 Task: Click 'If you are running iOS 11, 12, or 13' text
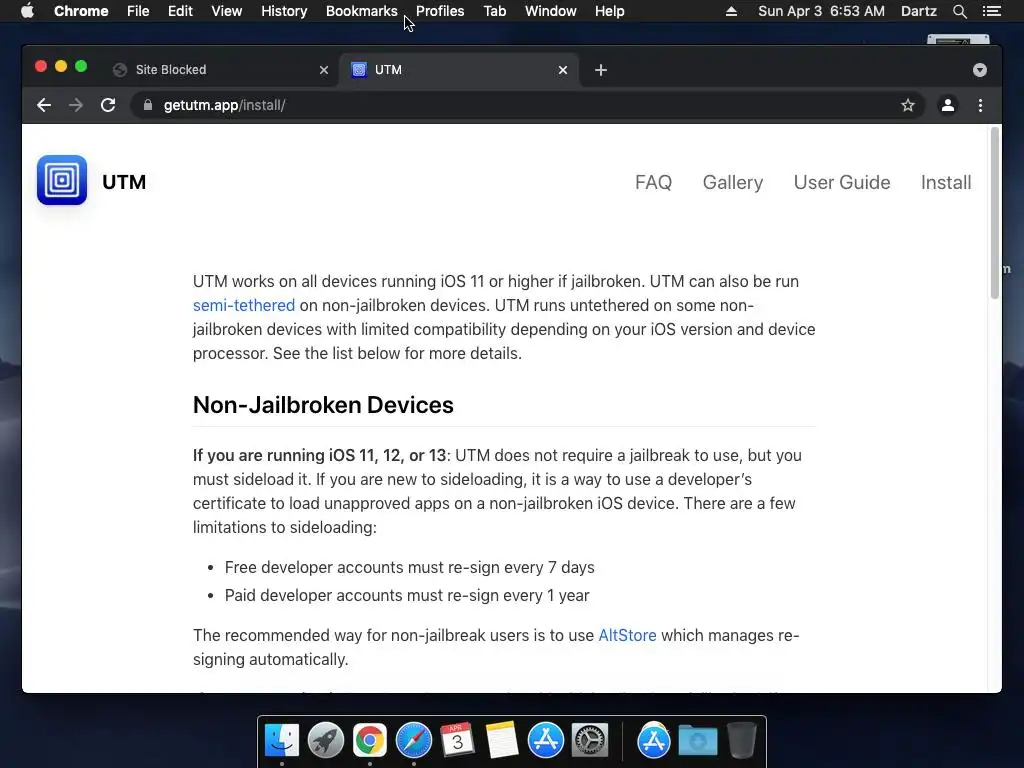tap(319, 455)
